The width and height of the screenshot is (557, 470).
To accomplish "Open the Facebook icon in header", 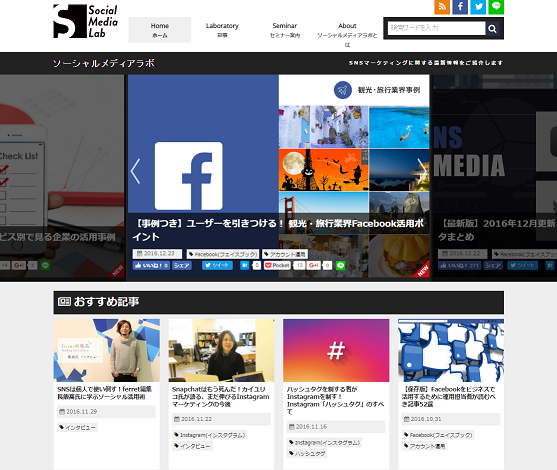I will click(x=460, y=7).
